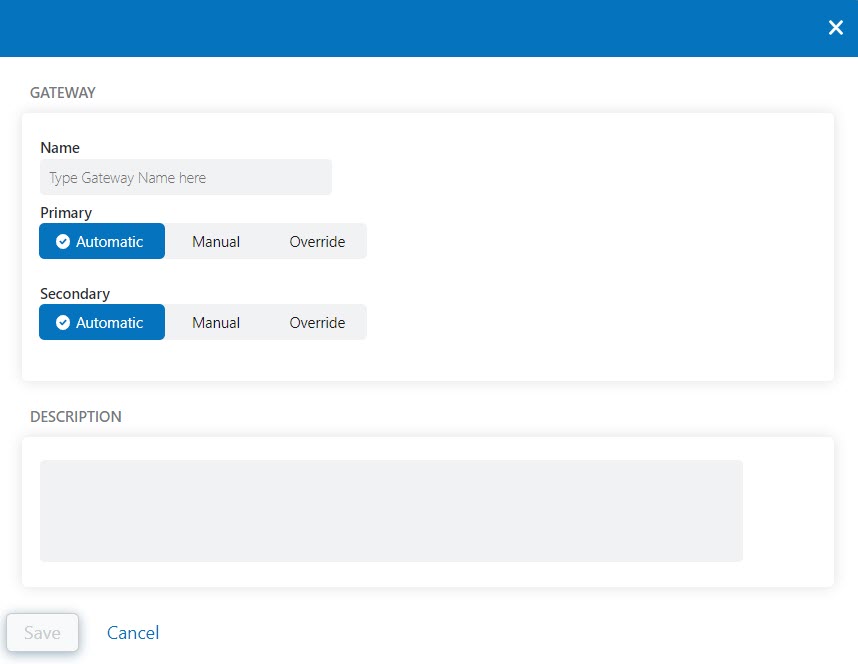
Task: Click the checkmark icon on Secondary Automatic
Action: (62, 322)
